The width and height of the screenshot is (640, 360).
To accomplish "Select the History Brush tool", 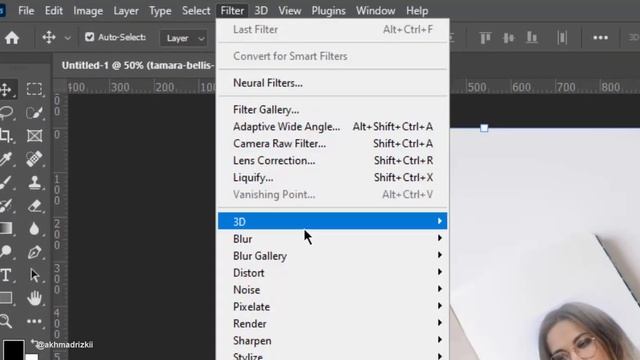I will 6,205.
